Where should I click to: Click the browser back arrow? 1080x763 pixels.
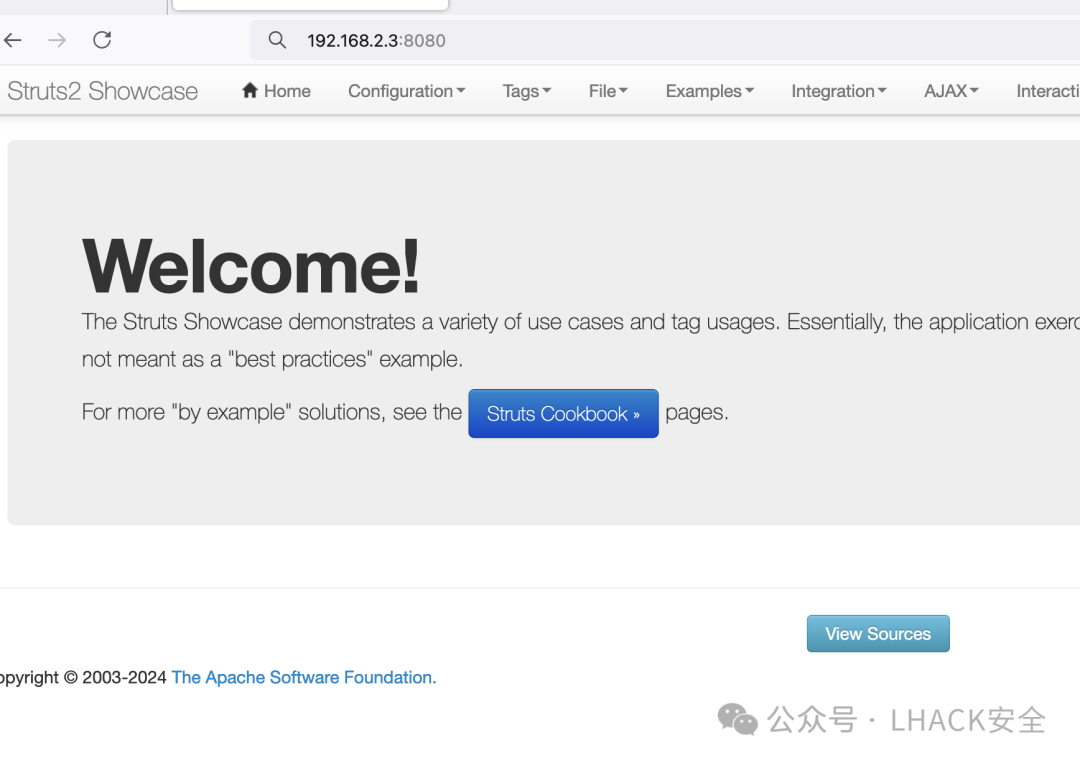(12, 40)
